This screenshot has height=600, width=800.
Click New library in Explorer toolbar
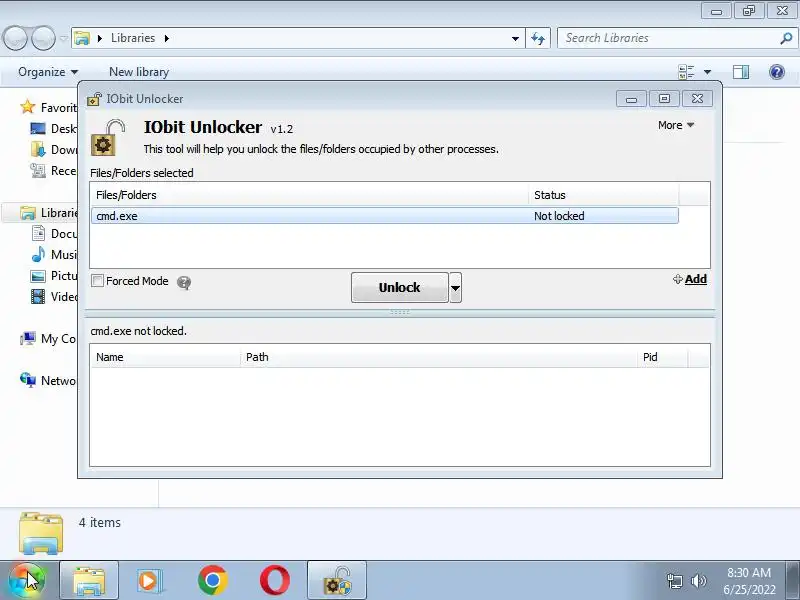139,72
